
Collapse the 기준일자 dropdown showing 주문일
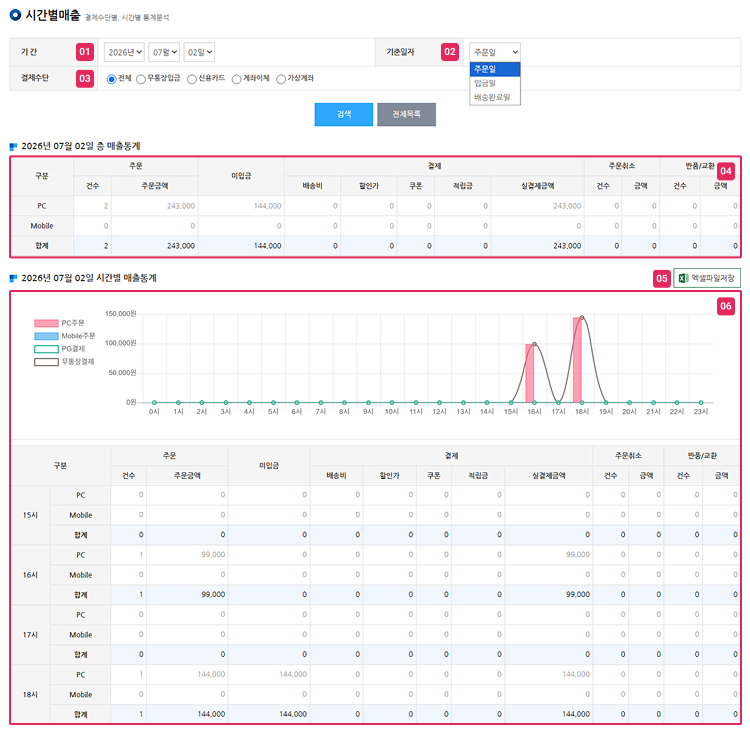pyautogui.click(x=495, y=52)
